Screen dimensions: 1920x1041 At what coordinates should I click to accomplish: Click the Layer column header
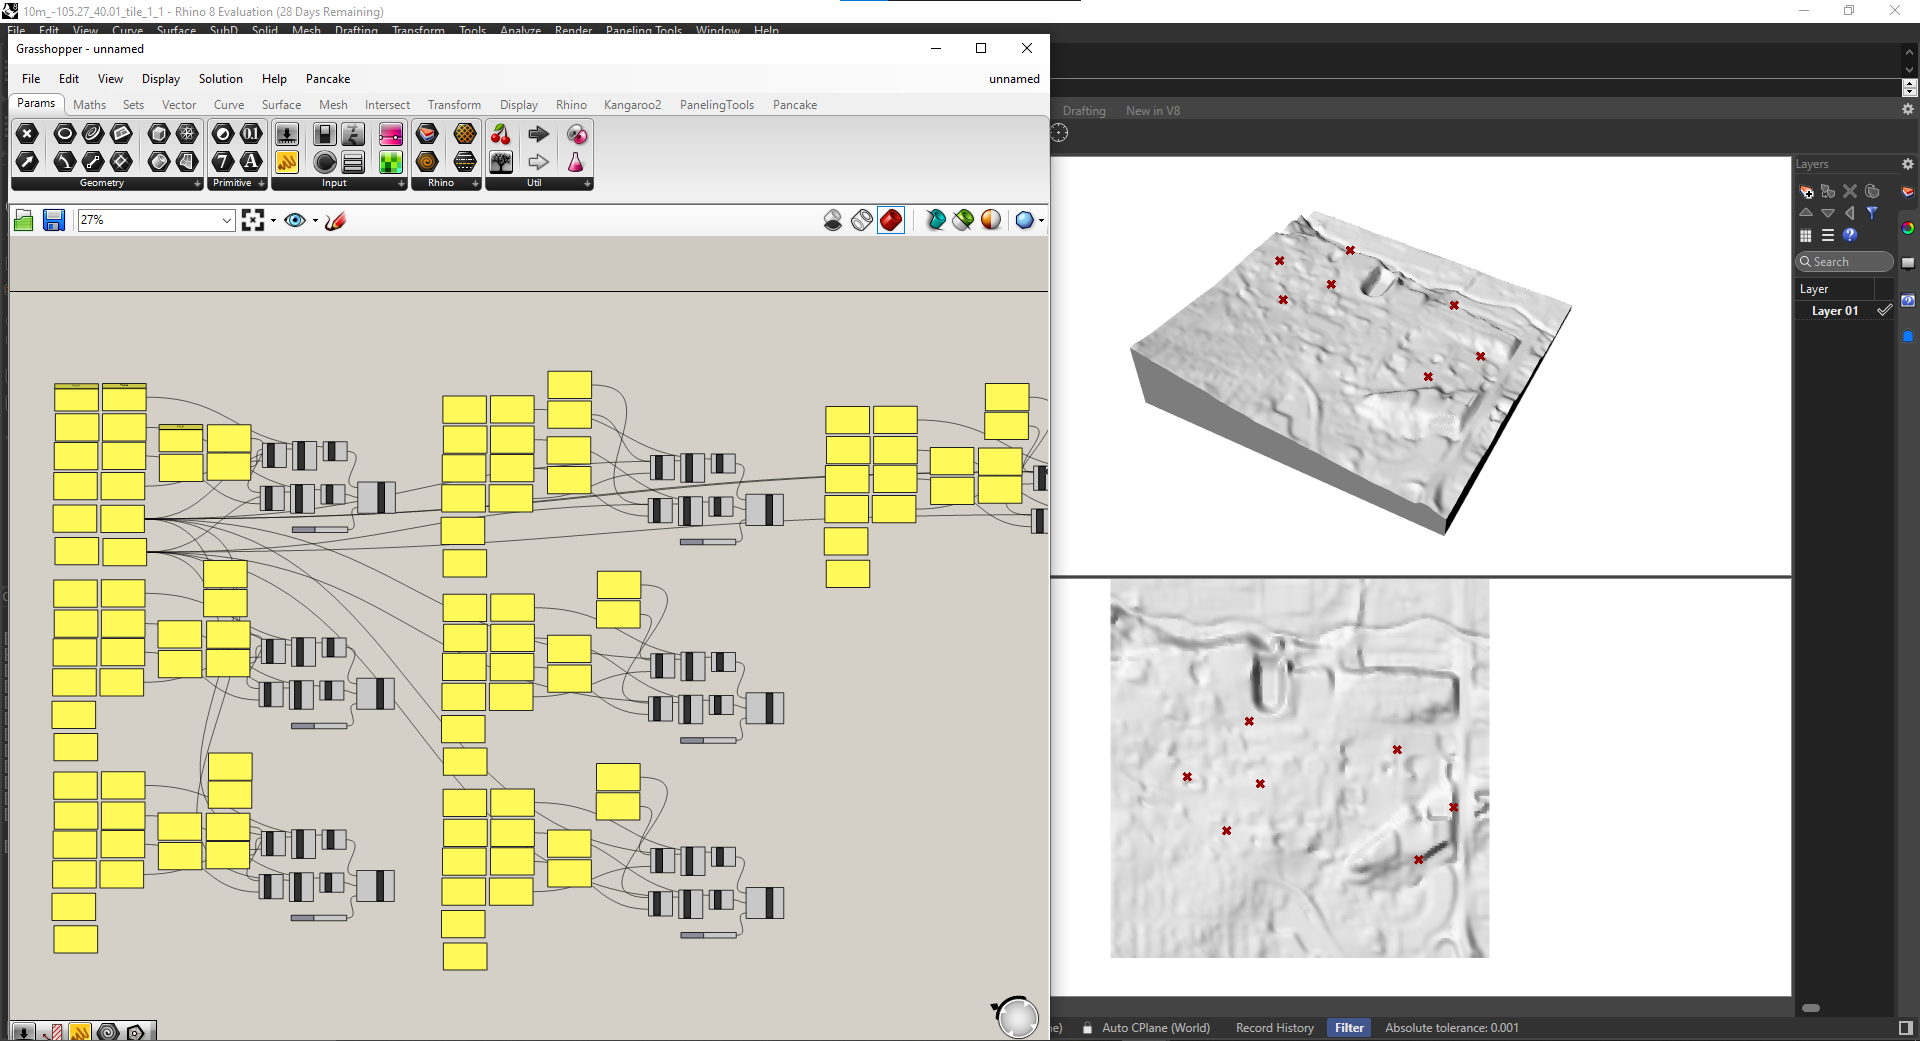coord(1835,289)
